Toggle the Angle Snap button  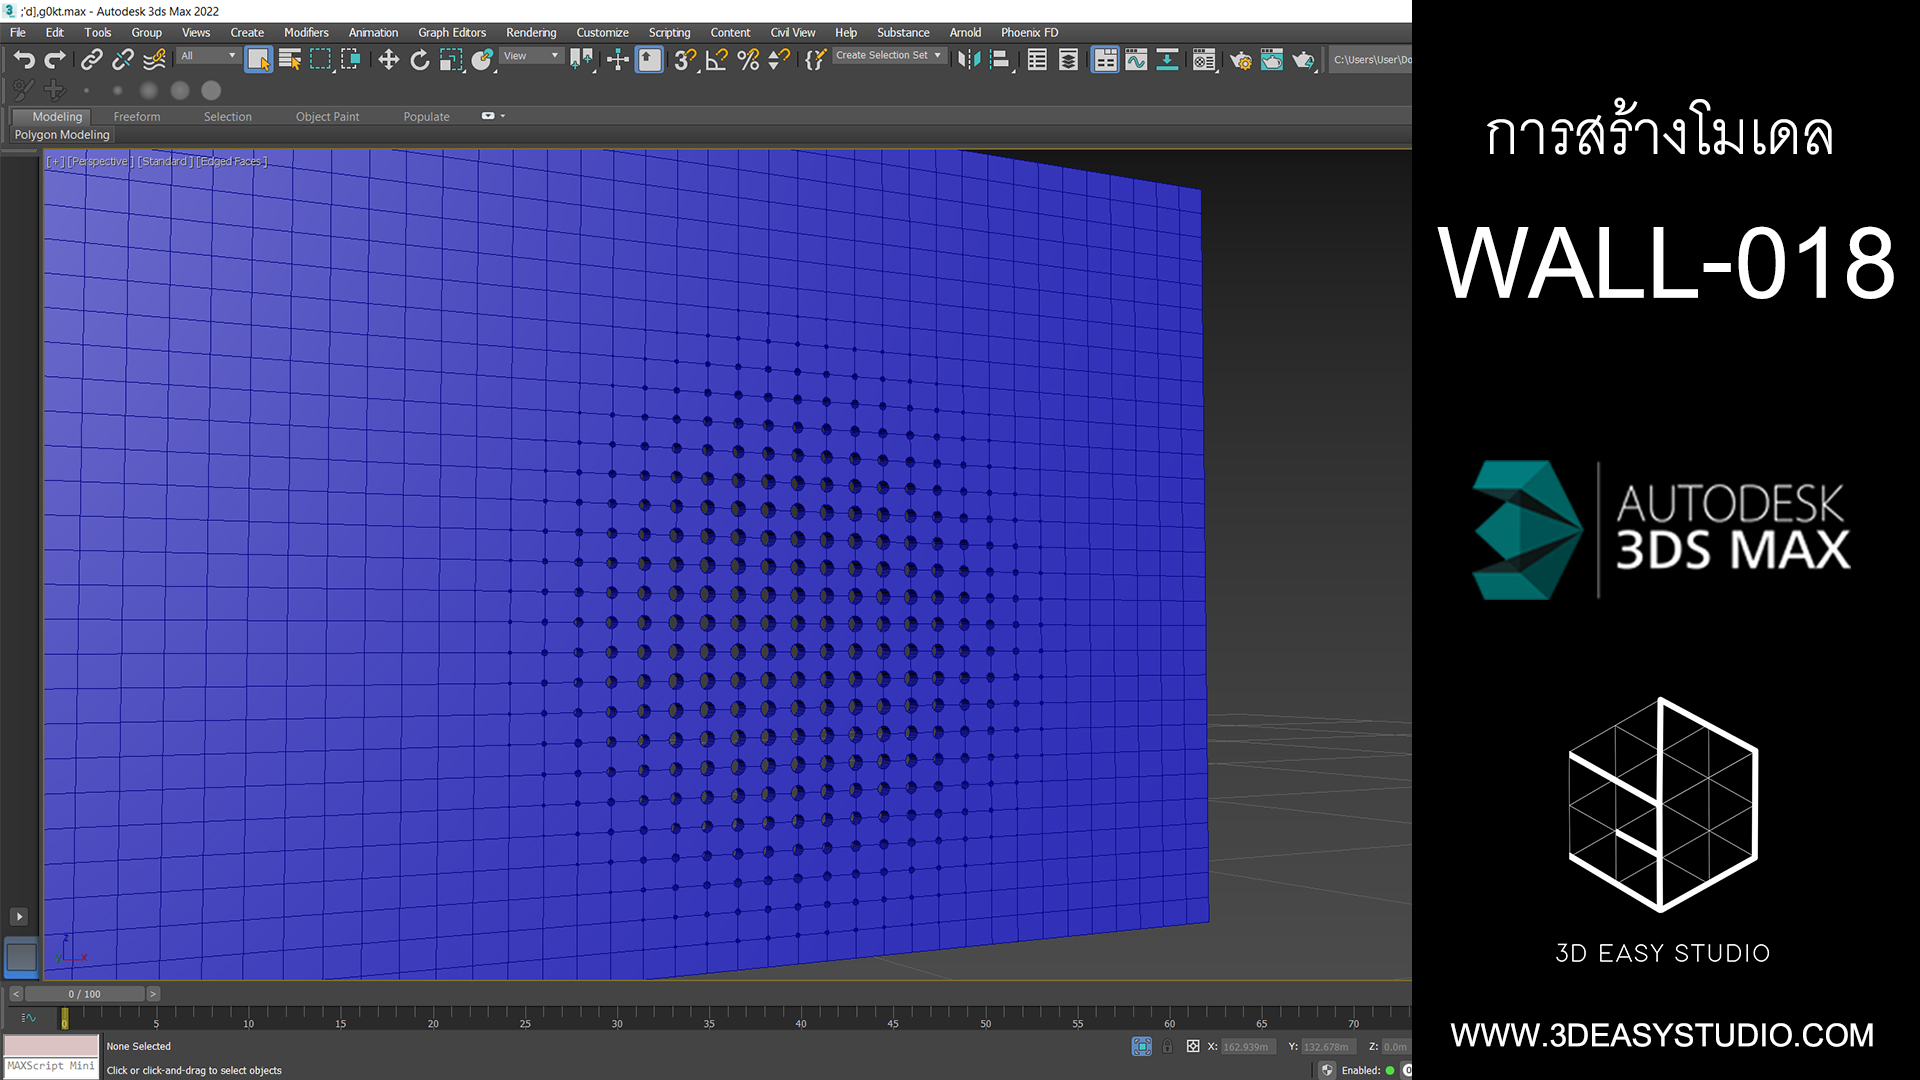click(716, 60)
